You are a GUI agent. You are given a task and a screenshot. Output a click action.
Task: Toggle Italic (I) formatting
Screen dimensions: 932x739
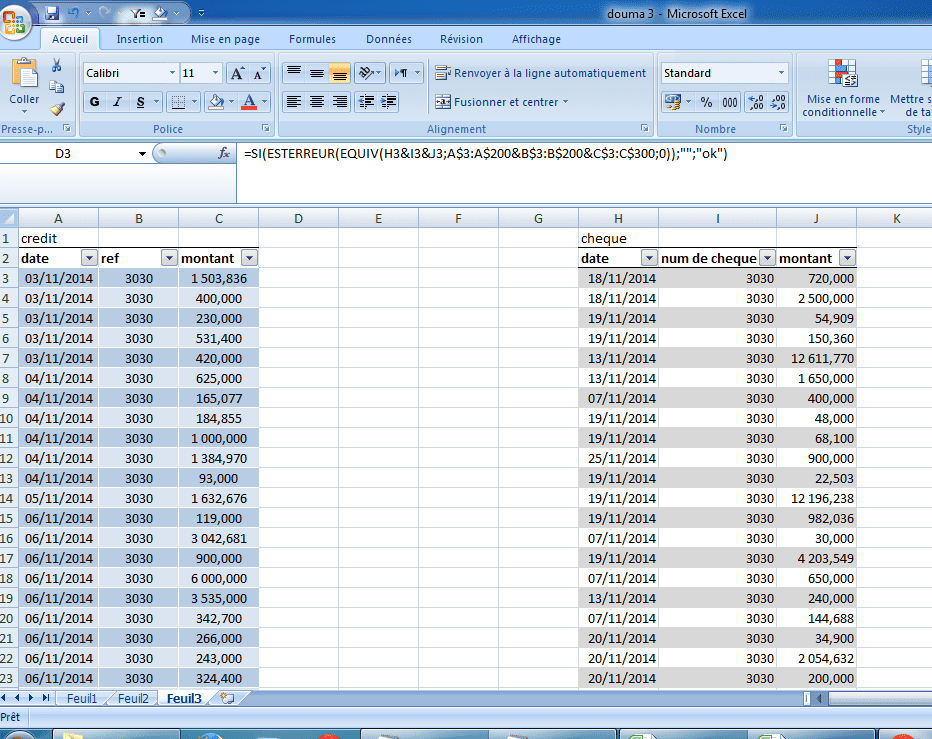pos(118,102)
